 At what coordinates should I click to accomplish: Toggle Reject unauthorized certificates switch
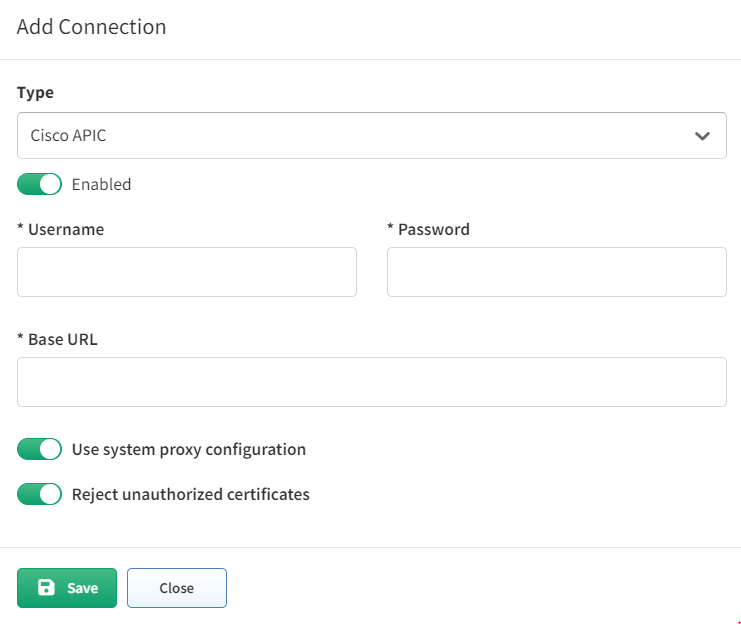click(39, 494)
